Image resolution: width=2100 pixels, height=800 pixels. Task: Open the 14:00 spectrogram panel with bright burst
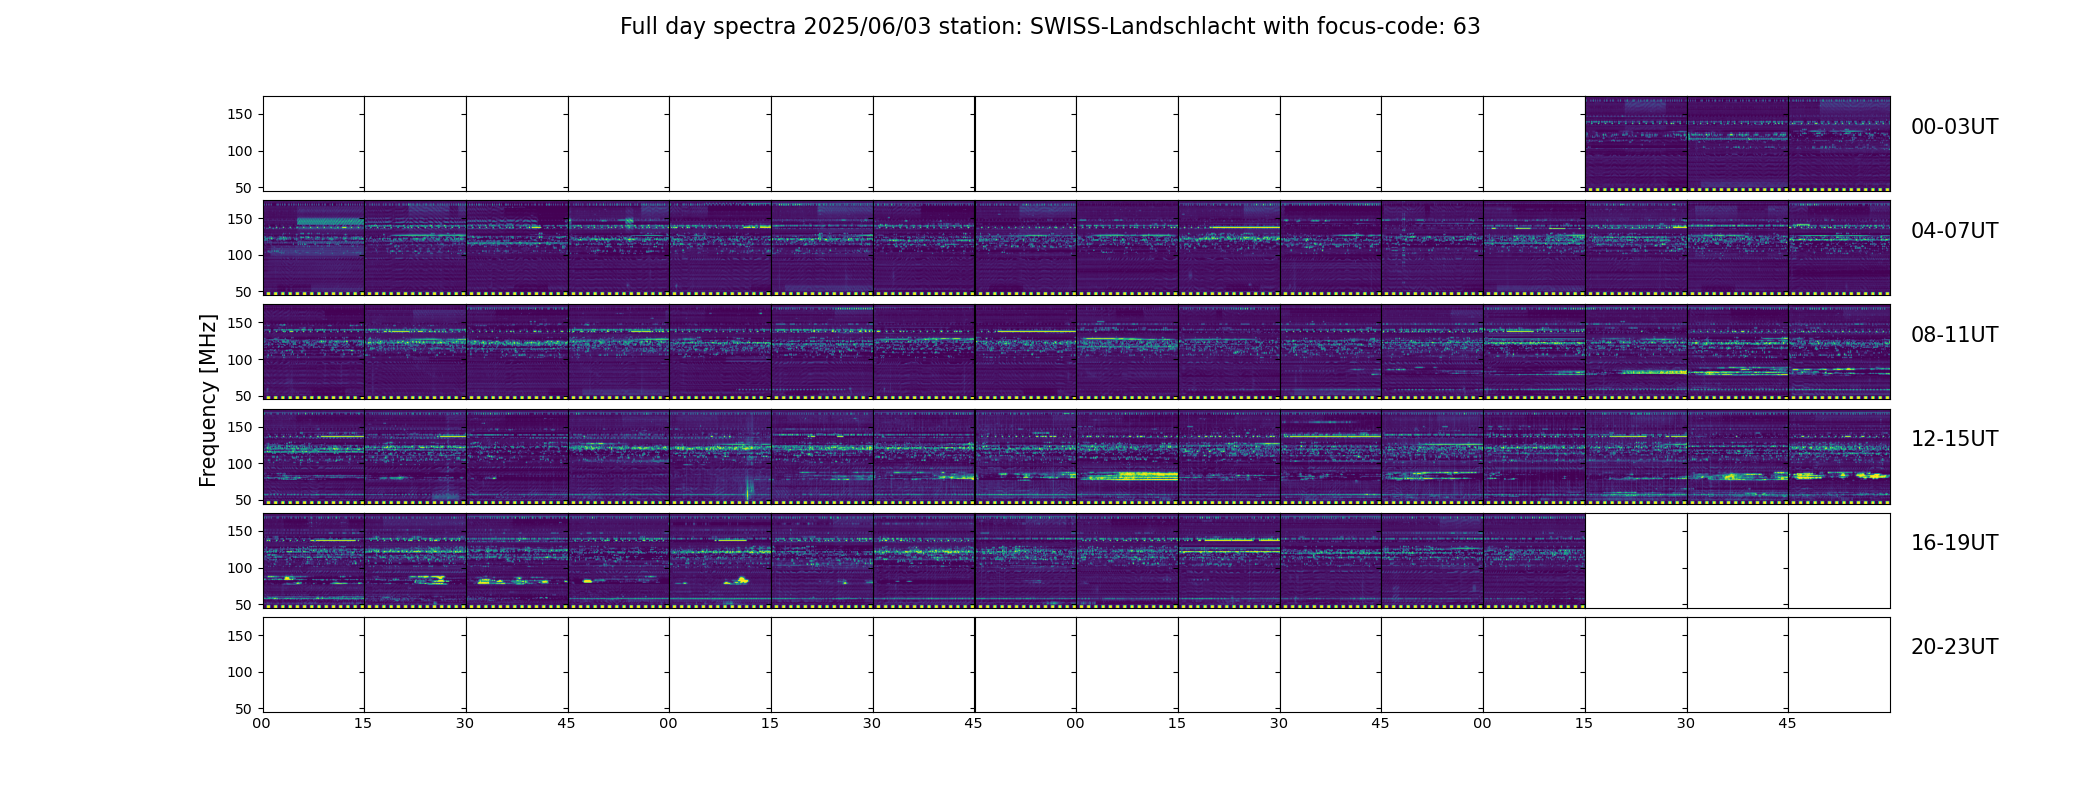tap(1127, 456)
